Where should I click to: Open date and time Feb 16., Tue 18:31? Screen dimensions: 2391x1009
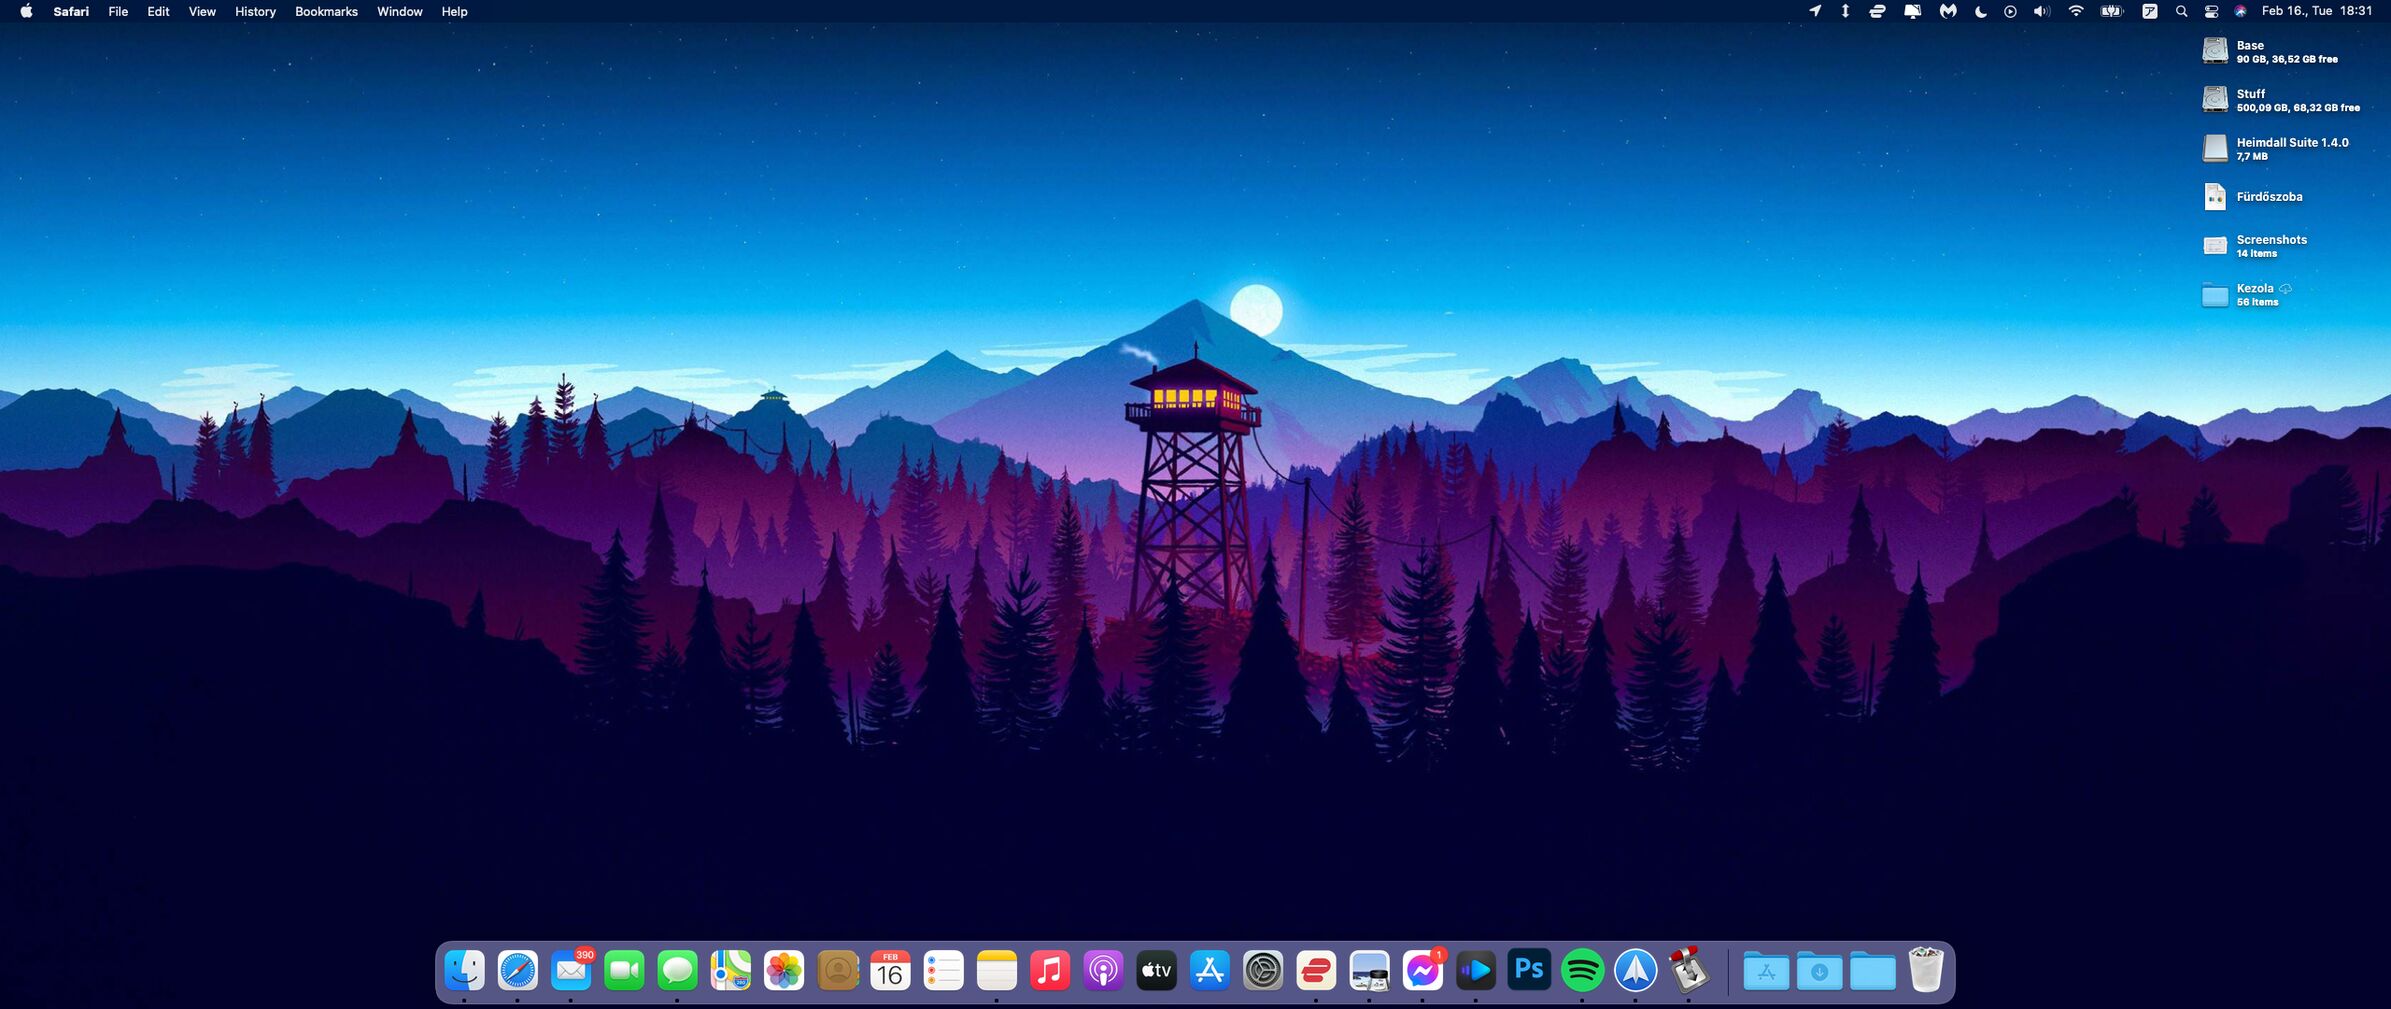pyautogui.click(x=2317, y=11)
